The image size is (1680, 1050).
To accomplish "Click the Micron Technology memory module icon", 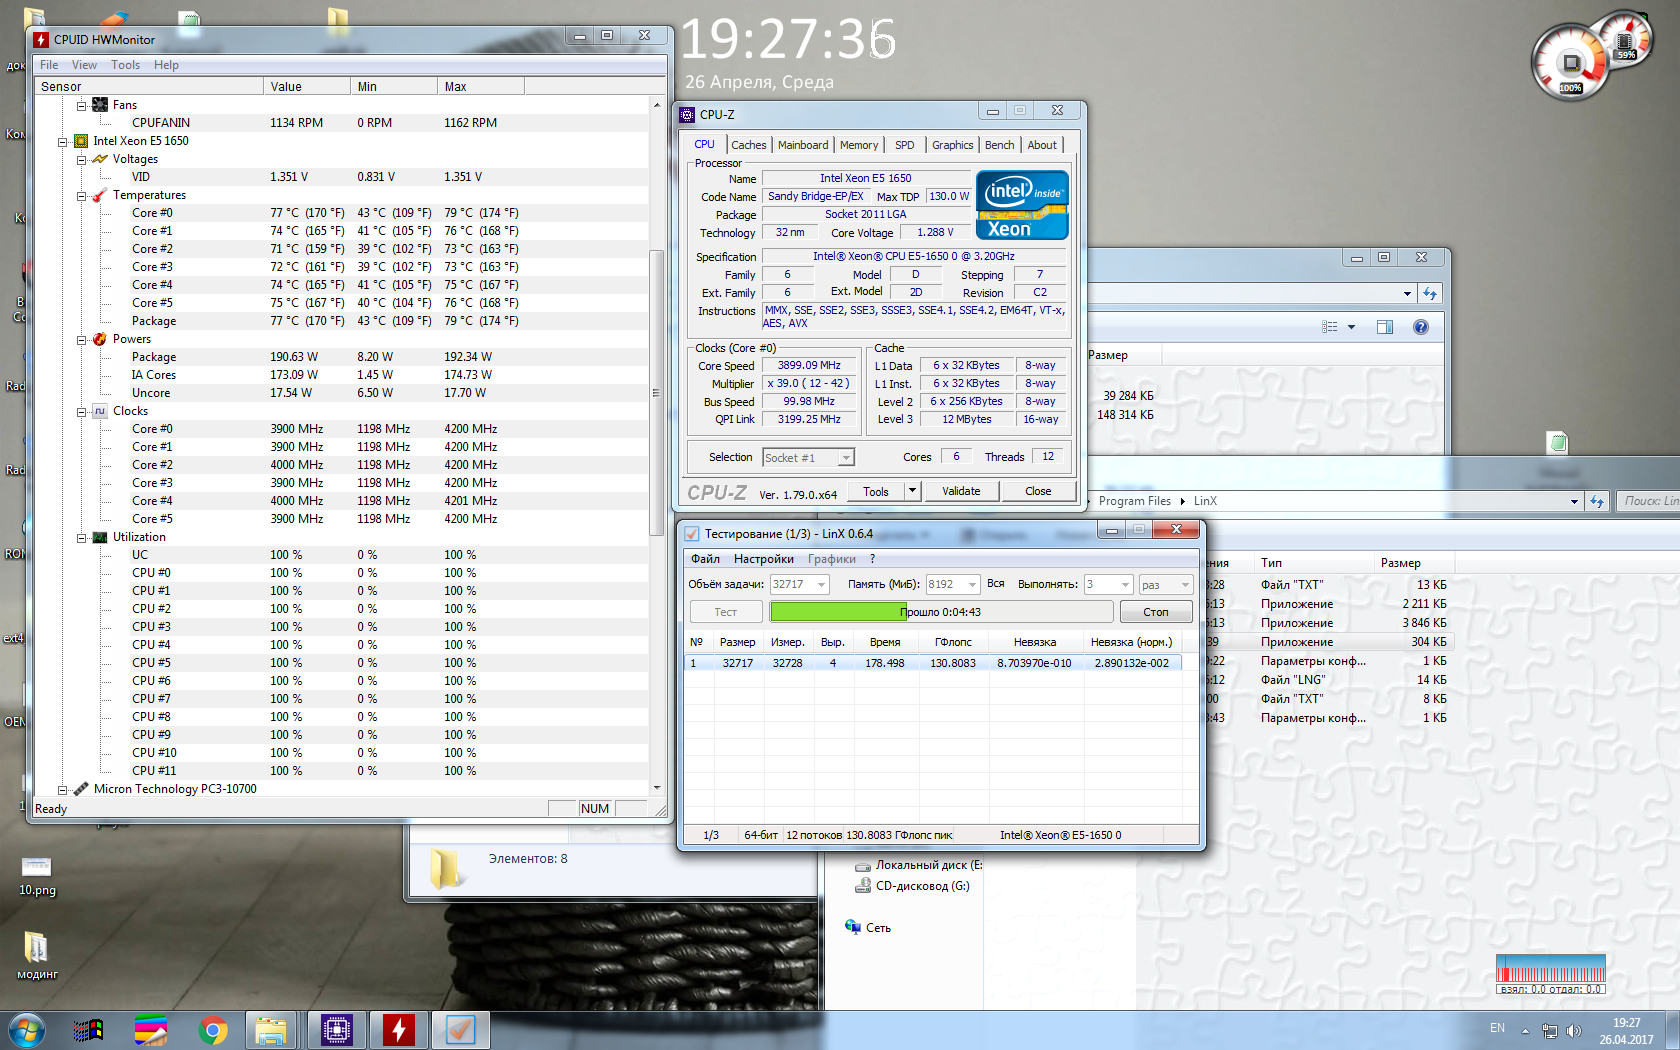I will [81, 789].
